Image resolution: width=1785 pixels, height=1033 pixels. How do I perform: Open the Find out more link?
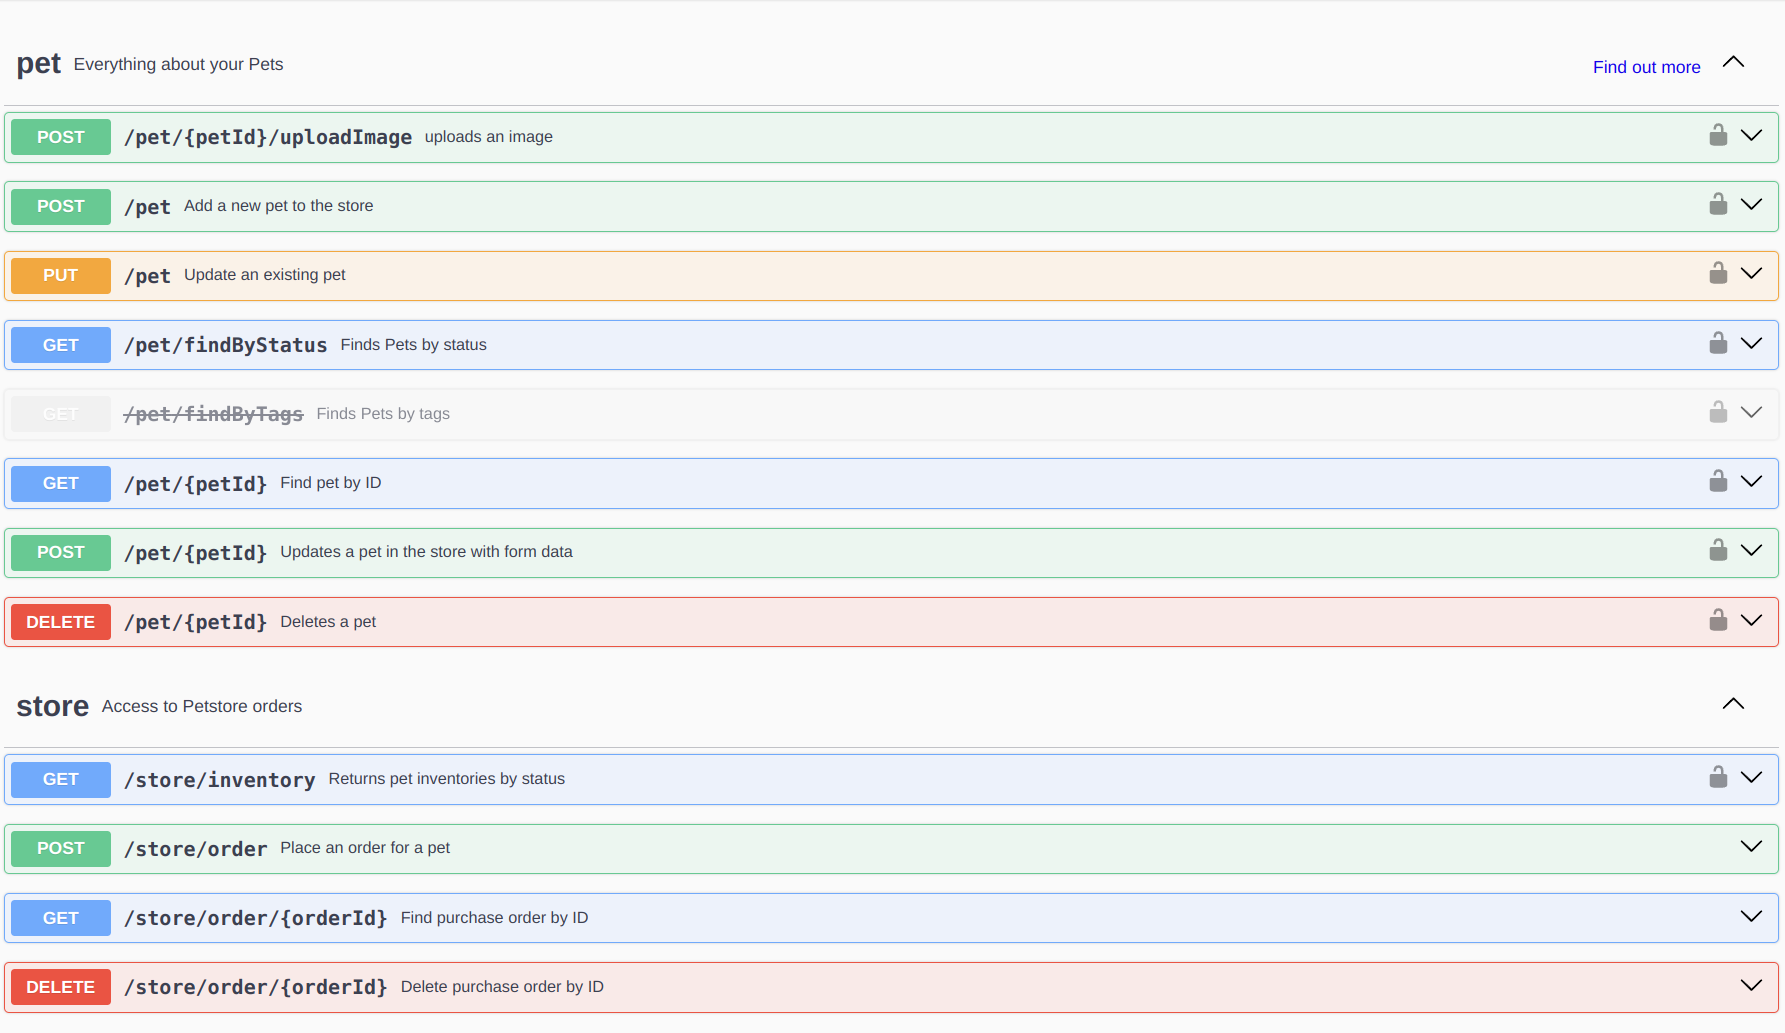[x=1646, y=67]
